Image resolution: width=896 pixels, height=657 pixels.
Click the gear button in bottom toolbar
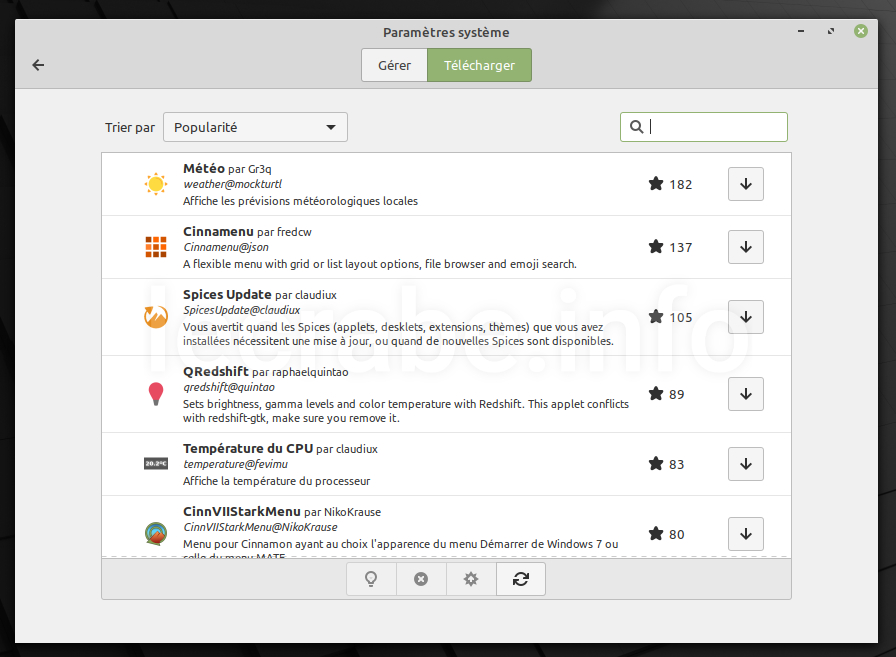471,579
